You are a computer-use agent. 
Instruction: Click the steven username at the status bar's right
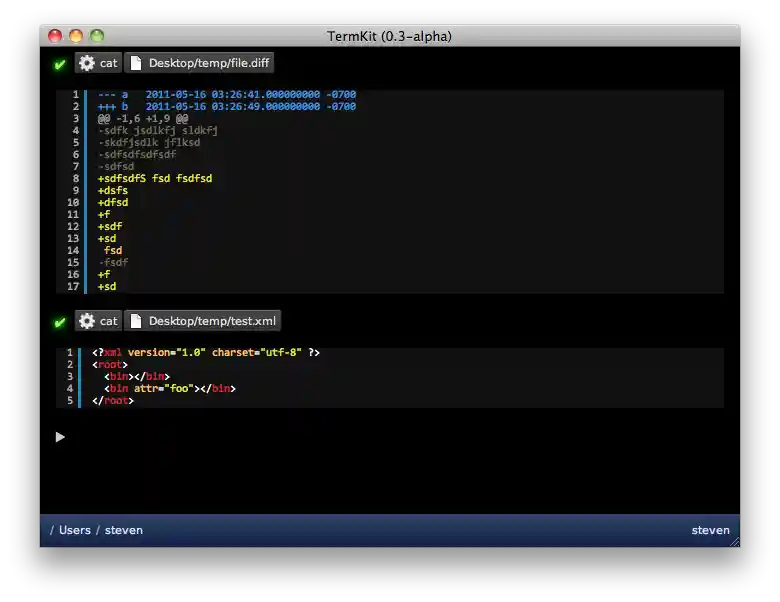[x=710, y=530]
